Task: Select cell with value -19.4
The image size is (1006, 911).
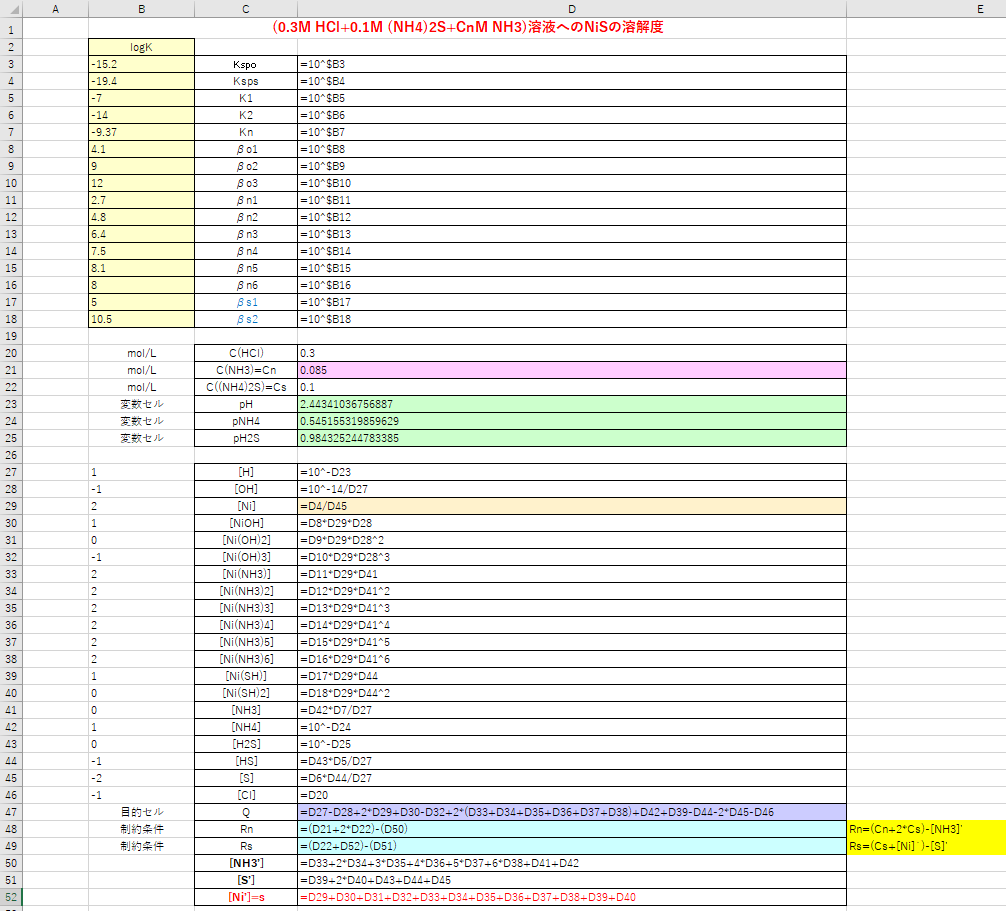Action: tap(142, 81)
